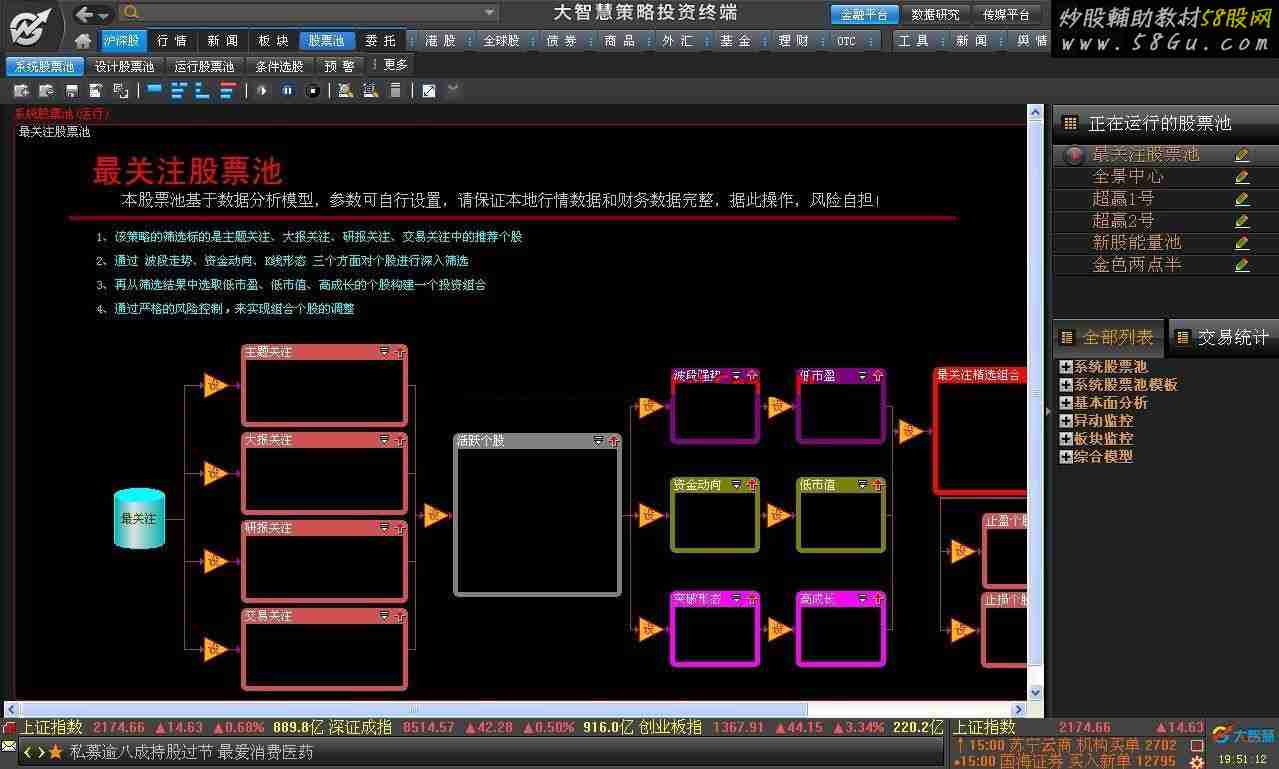The image size is (1279, 769).
Task: Expand 系统股票池 tree node
Action: click(x=1066, y=367)
